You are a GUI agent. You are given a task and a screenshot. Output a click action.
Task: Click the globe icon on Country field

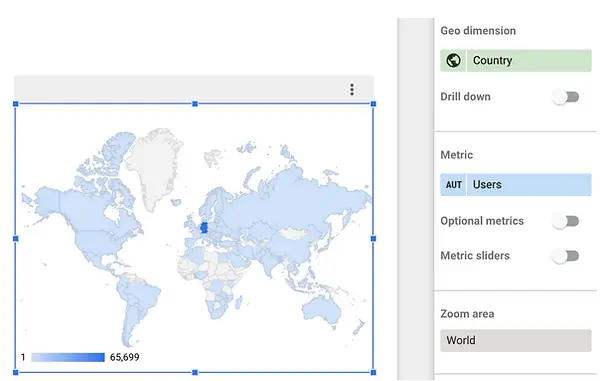click(x=453, y=60)
